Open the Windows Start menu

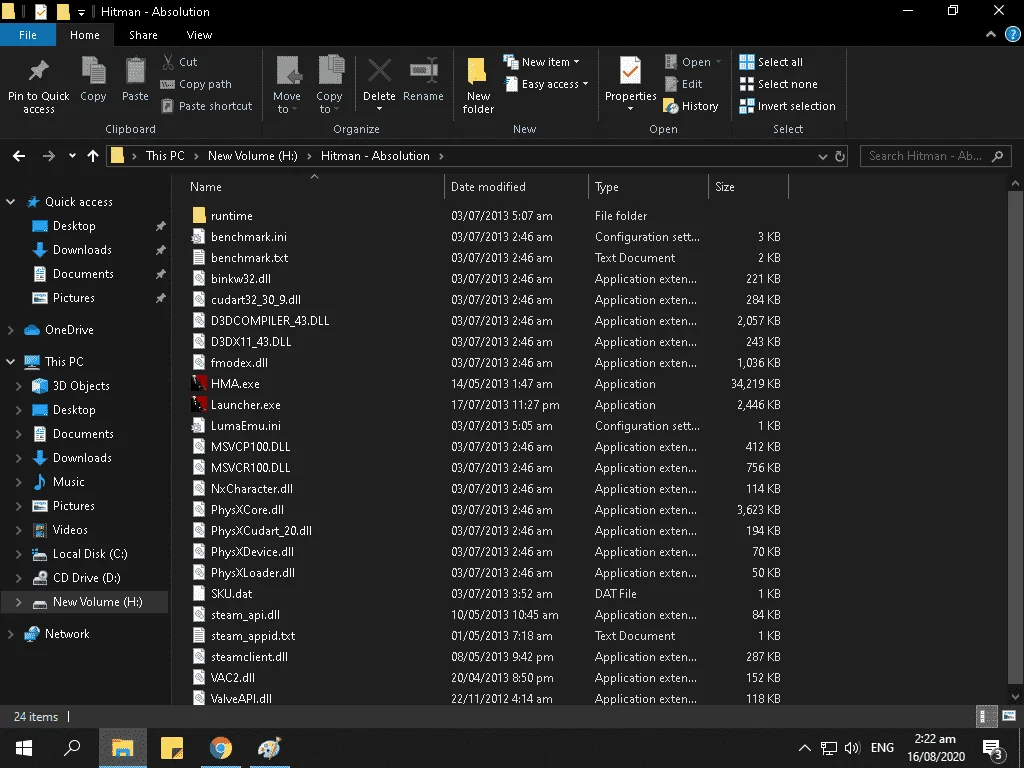(24, 748)
